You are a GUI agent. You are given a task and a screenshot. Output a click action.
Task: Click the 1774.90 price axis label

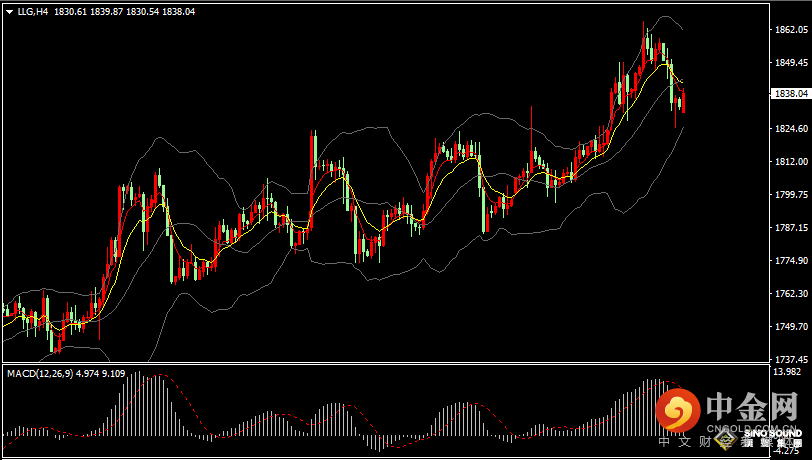(x=790, y=261)
